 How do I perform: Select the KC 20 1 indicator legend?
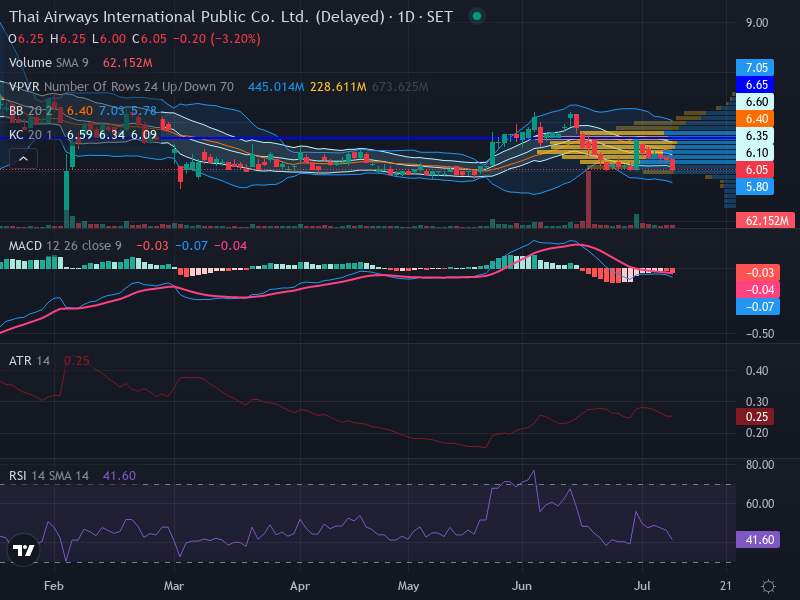31,135
